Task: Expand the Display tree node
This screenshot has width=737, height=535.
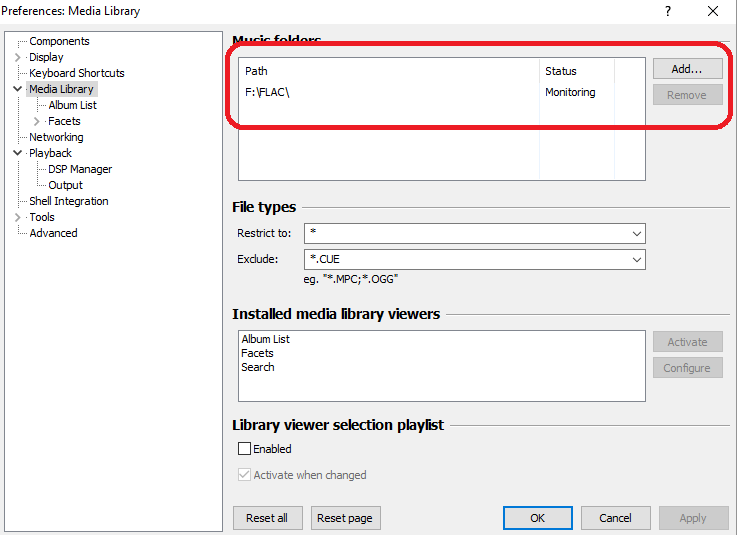Action: tap(17, 57)
